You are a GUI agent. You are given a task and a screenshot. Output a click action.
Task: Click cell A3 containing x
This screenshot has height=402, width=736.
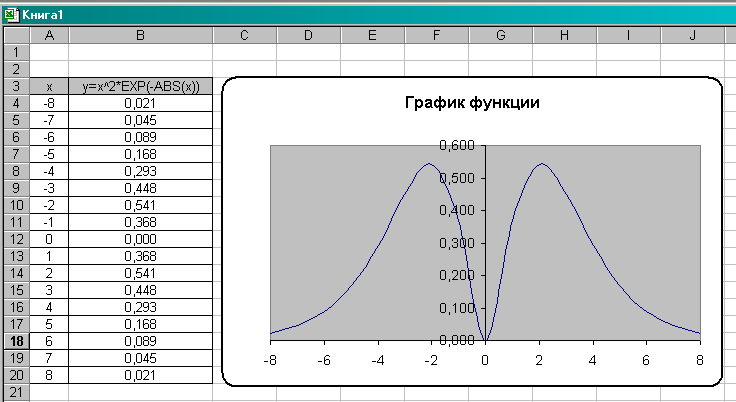click(49, 86)
